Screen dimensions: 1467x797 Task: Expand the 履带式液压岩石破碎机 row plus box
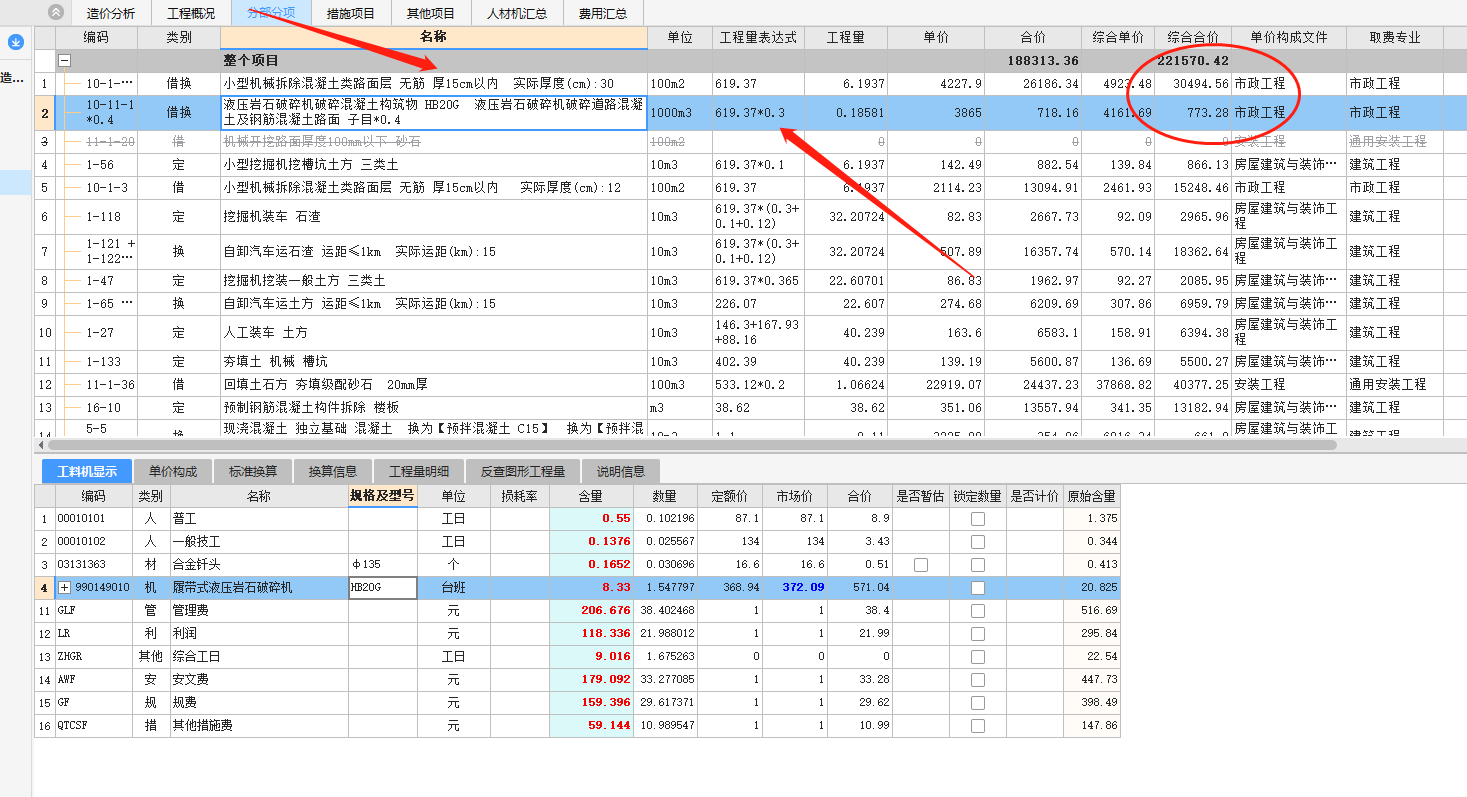point(65,588)
